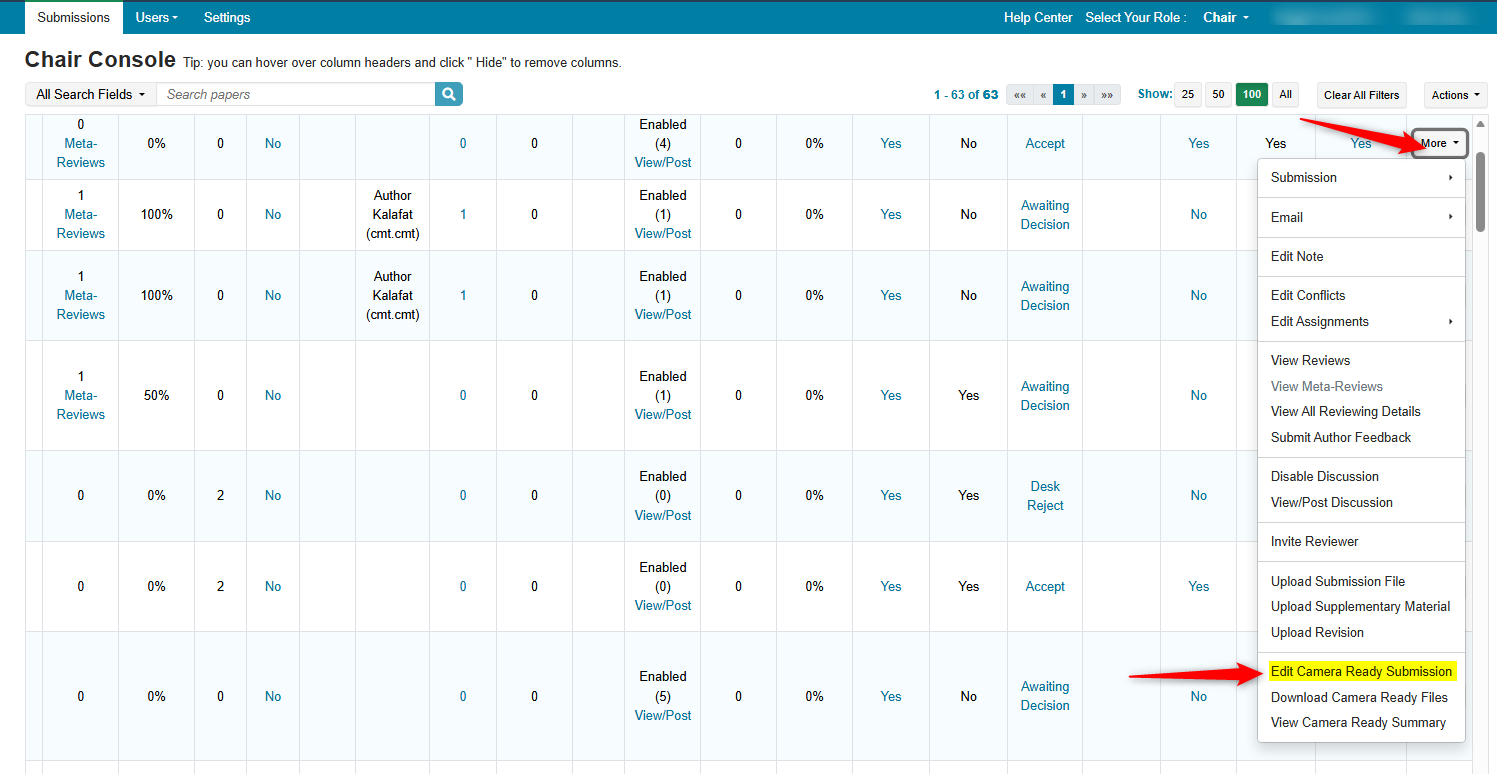This screenshot has height=774, width=1497.
Task: Go to first page using double-left arrows
Action: point(1019,95)
